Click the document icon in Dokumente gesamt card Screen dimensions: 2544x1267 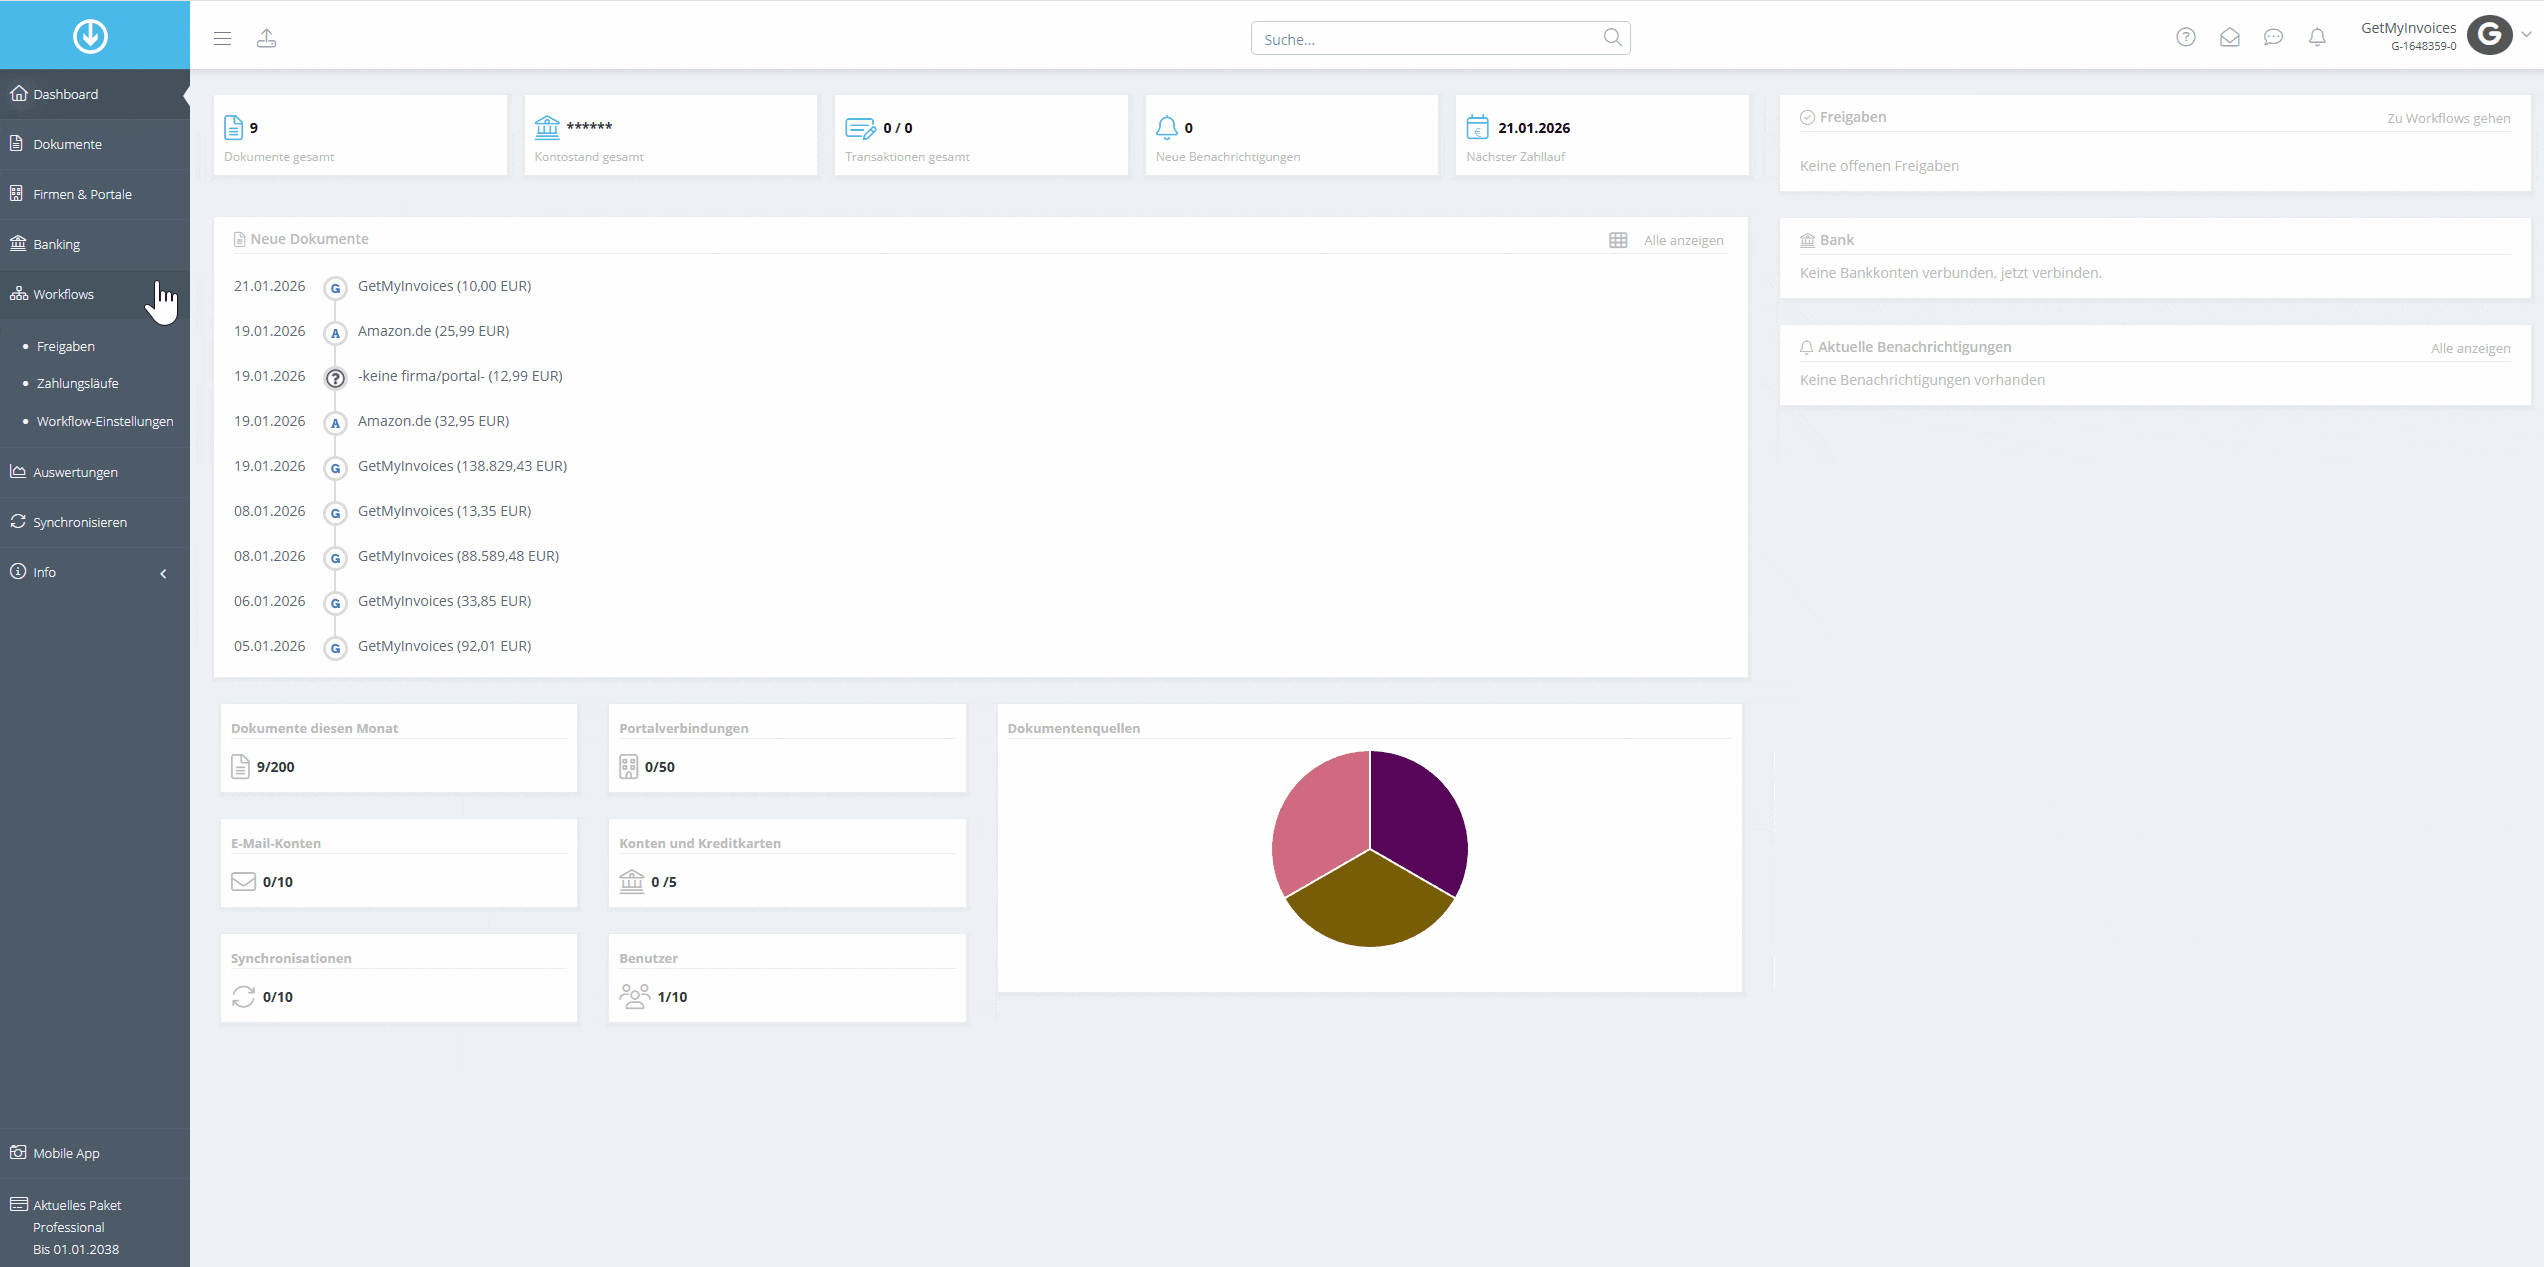point(234,127)
